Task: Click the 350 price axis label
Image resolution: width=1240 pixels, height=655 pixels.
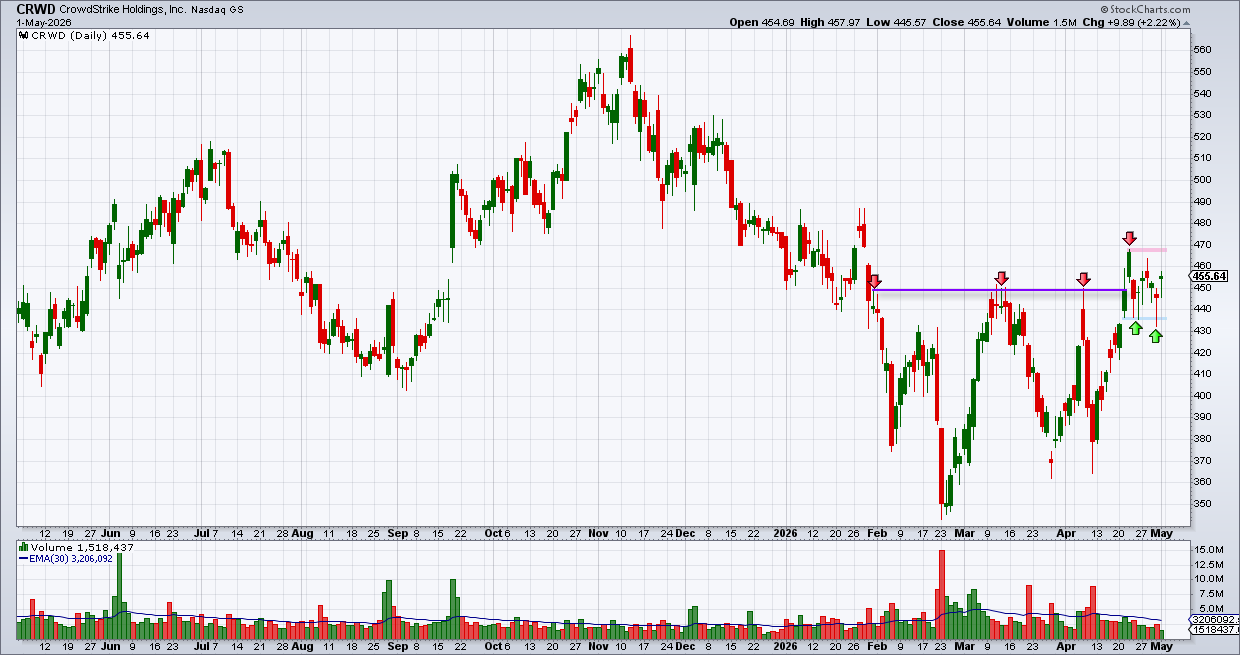Action: (1203, 504)
